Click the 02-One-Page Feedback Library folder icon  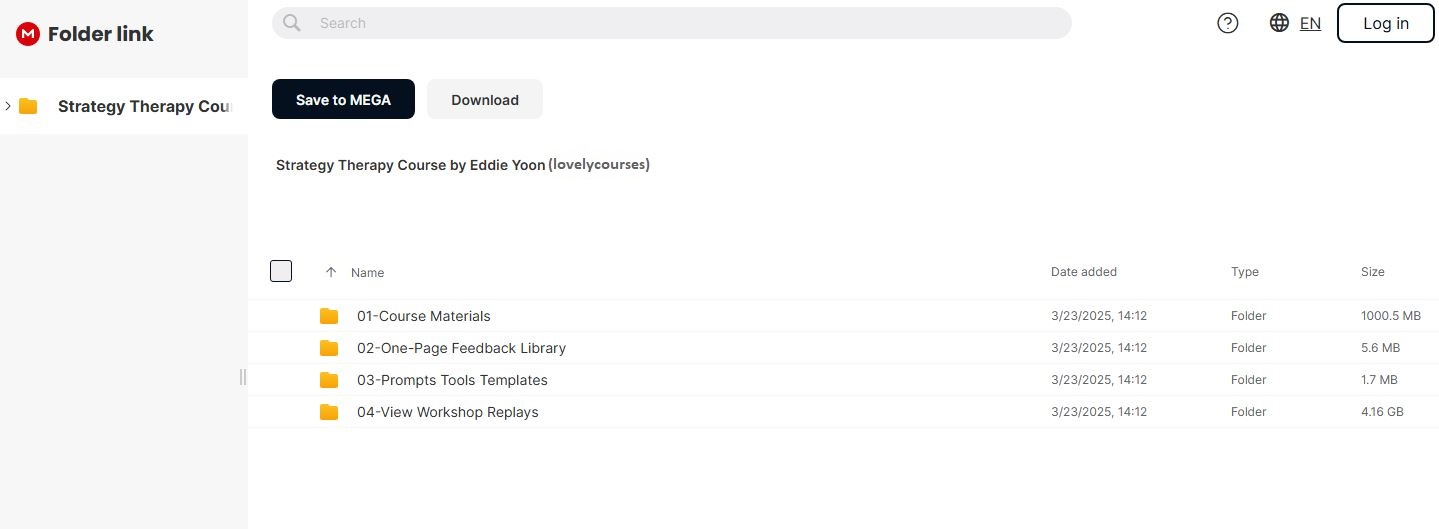(329, 348)
